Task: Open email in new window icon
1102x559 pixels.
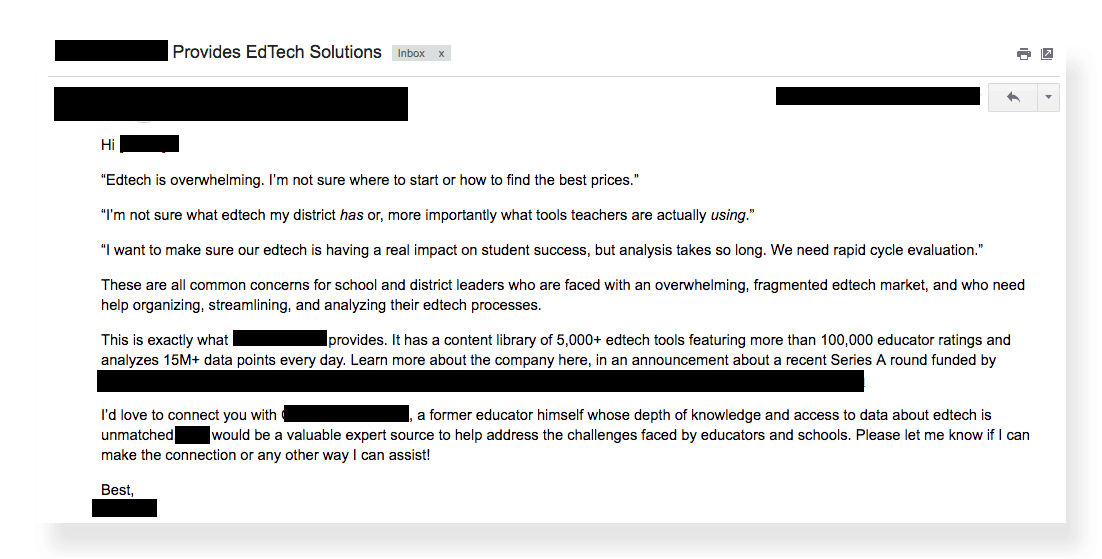Action: tap(1046, 54)
